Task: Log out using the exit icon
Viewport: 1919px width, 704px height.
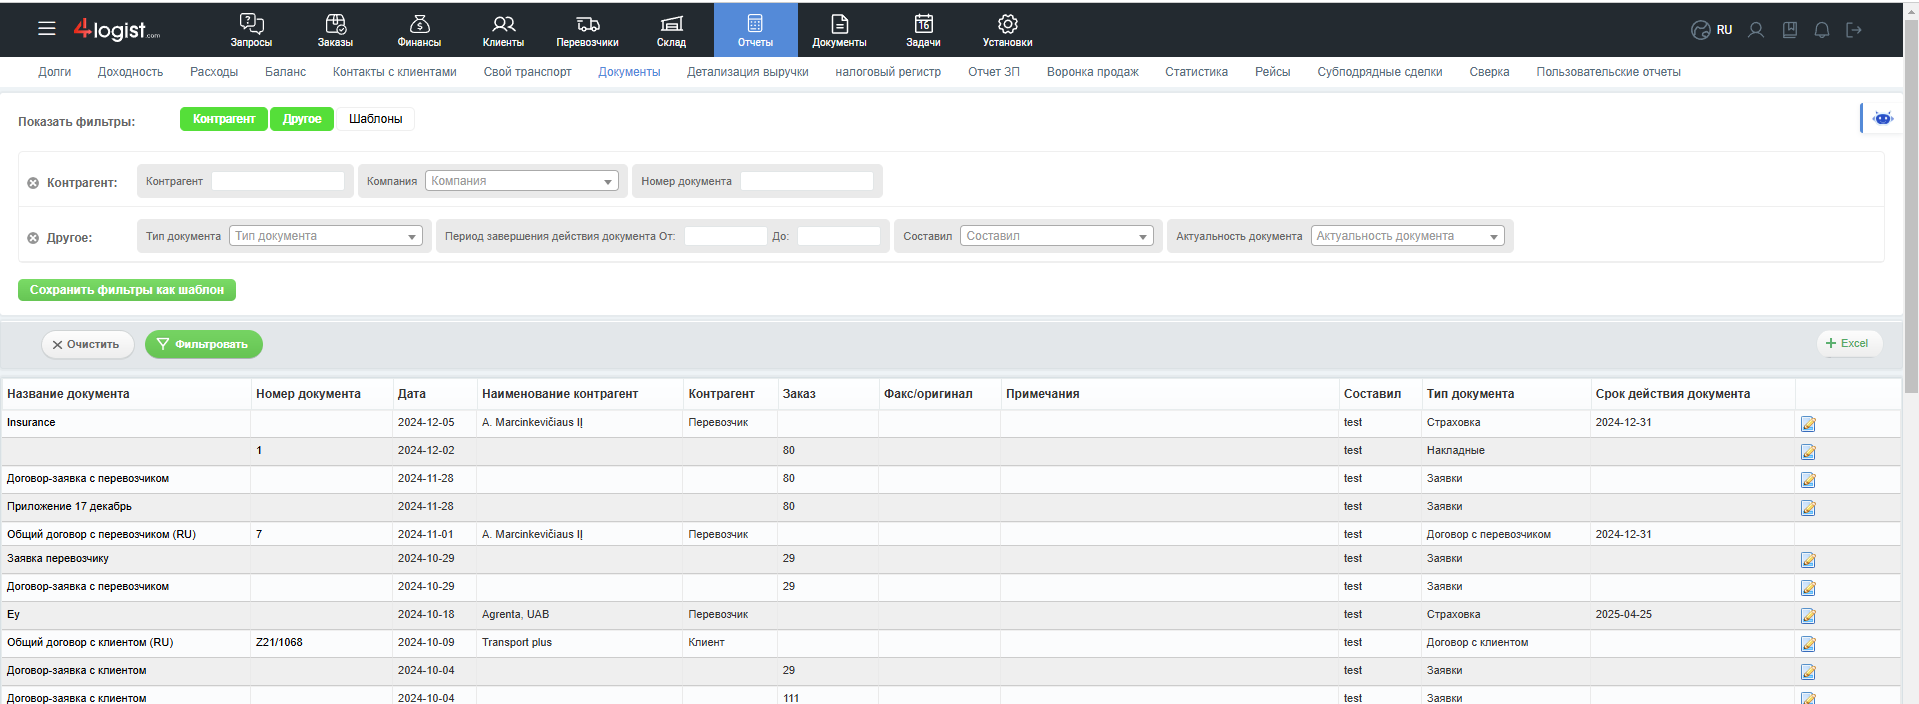Action: (1854, 30)
